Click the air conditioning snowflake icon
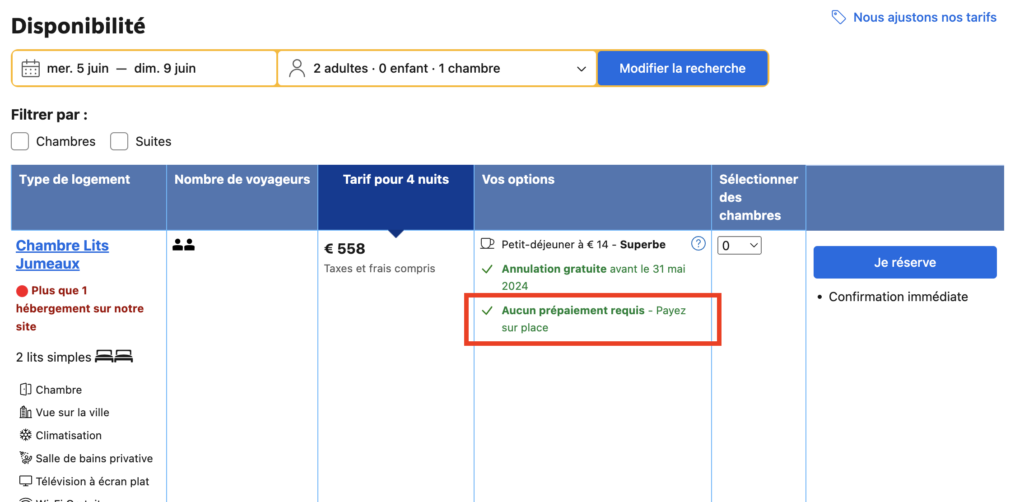This screenshot has height=502, width=1024. (26, 436)
